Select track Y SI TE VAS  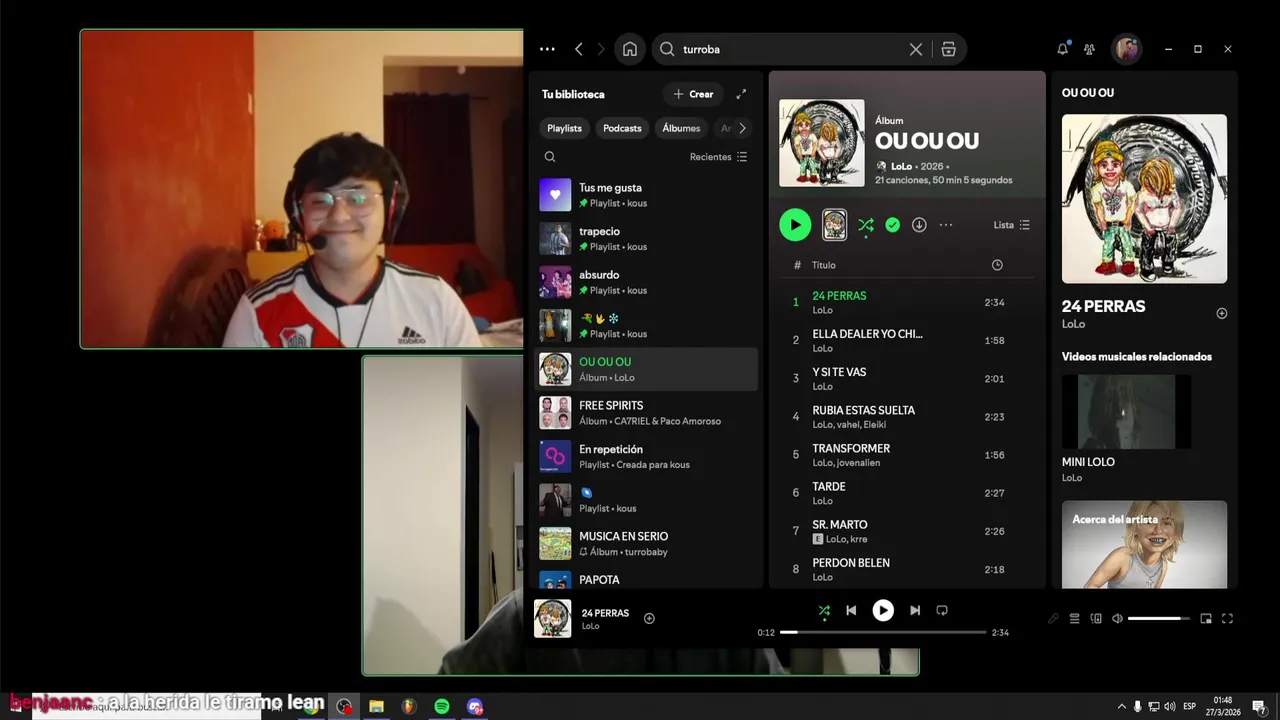click(x=907, y=378)
